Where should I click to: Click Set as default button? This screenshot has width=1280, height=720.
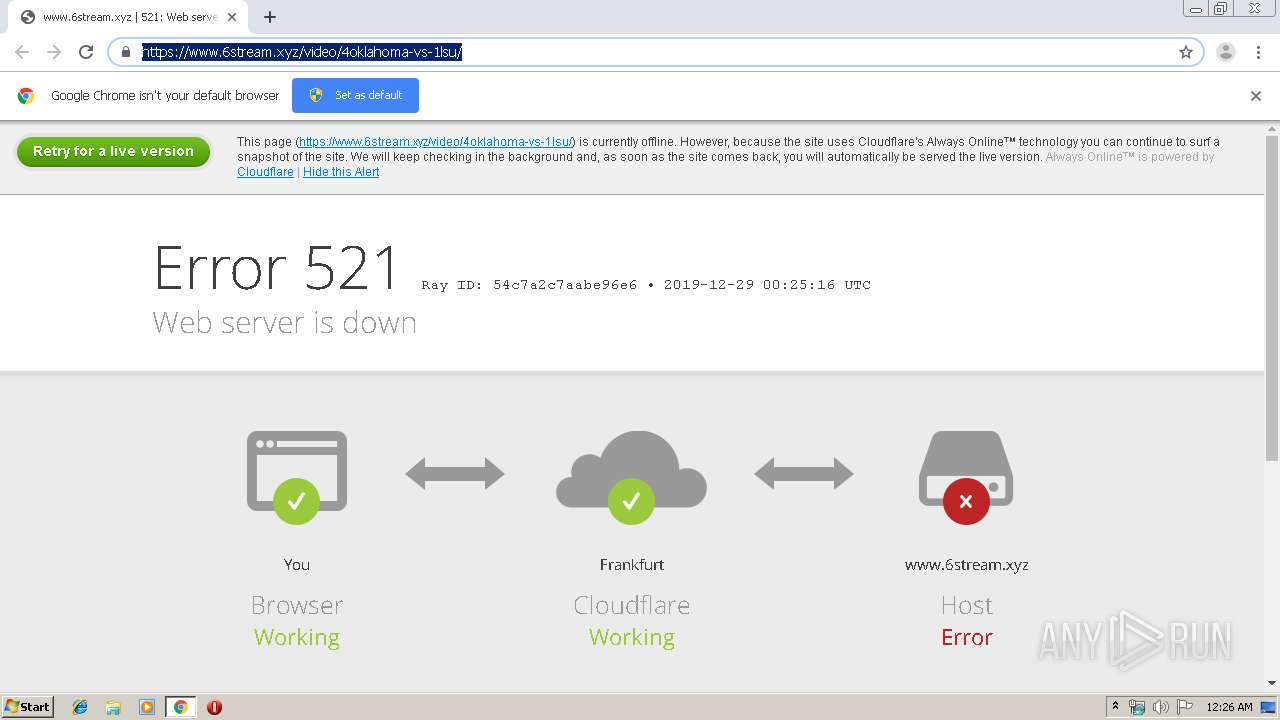point(355,95)
